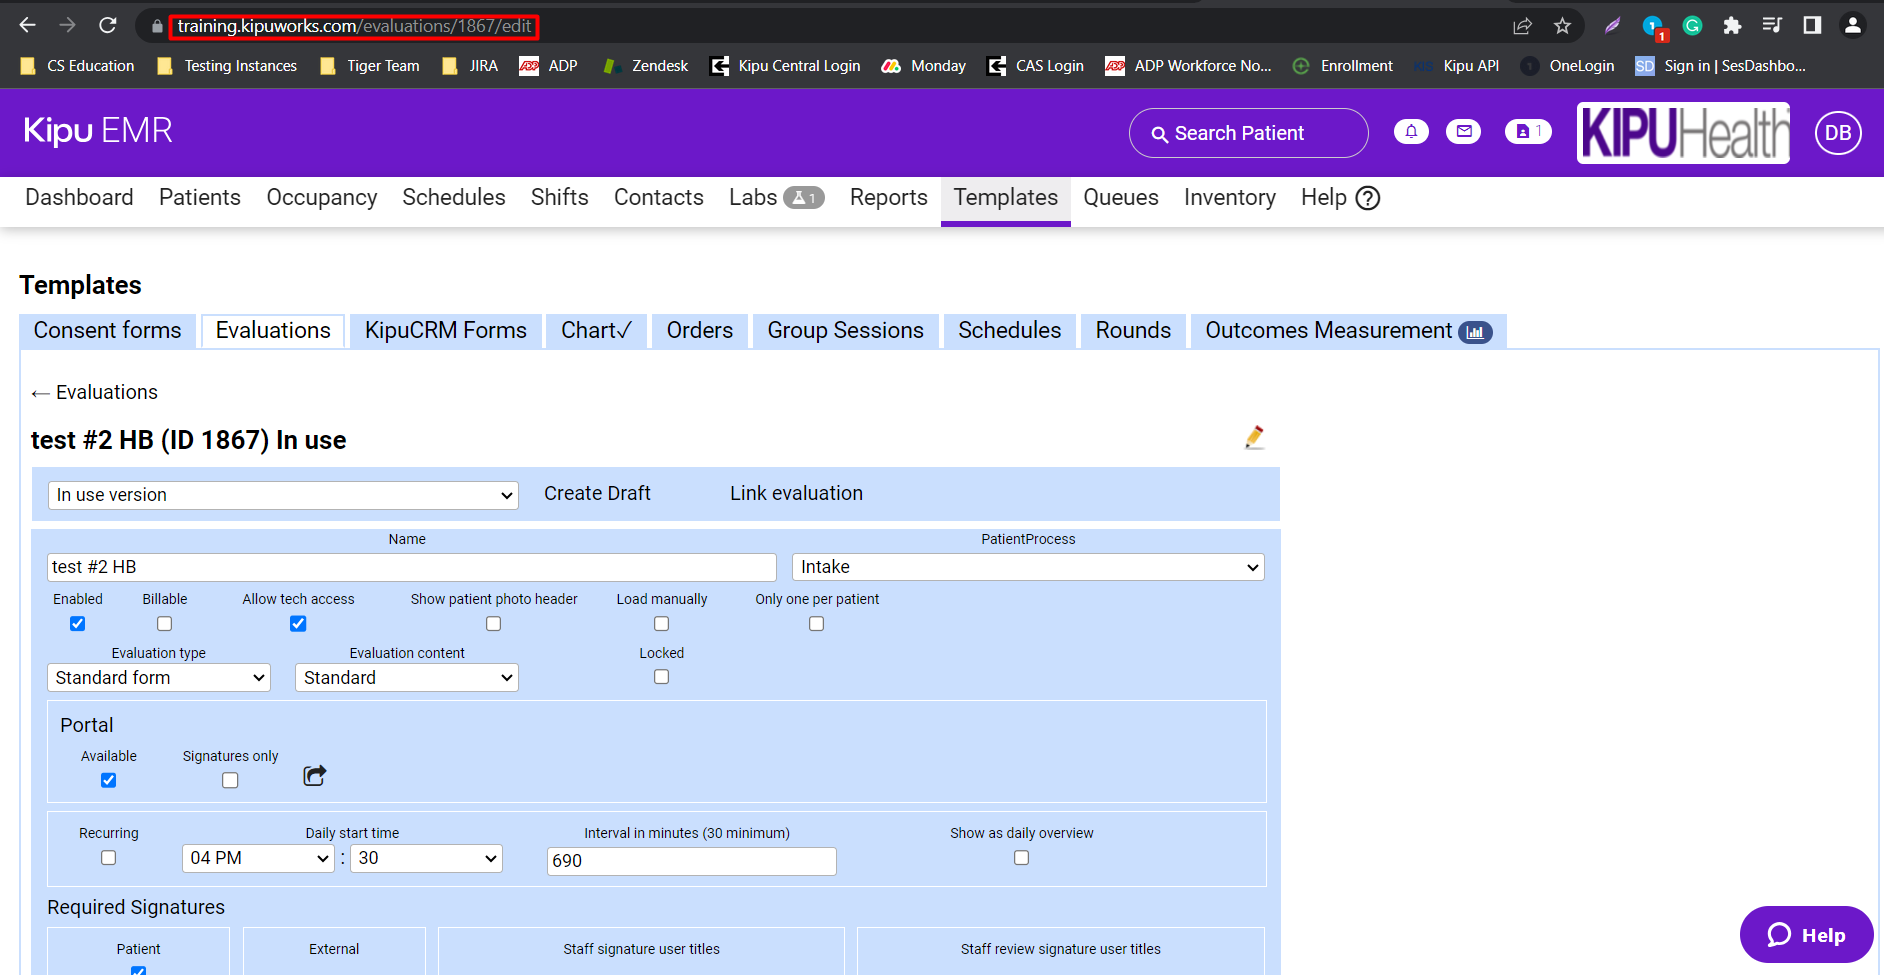
Task: Open the PatientProcess dropdown showing Intake
Action: [1028, 567]
